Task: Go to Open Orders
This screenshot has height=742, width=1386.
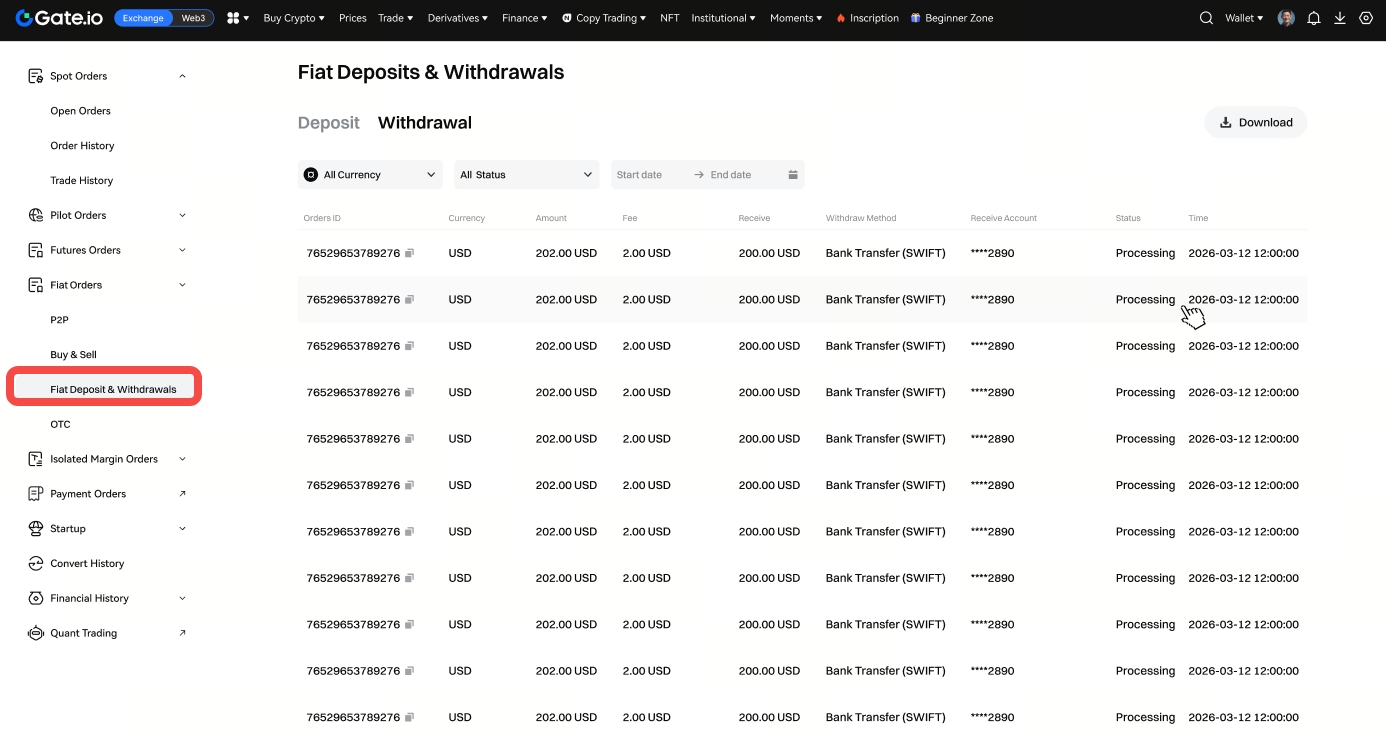Action: pos(81,111)
